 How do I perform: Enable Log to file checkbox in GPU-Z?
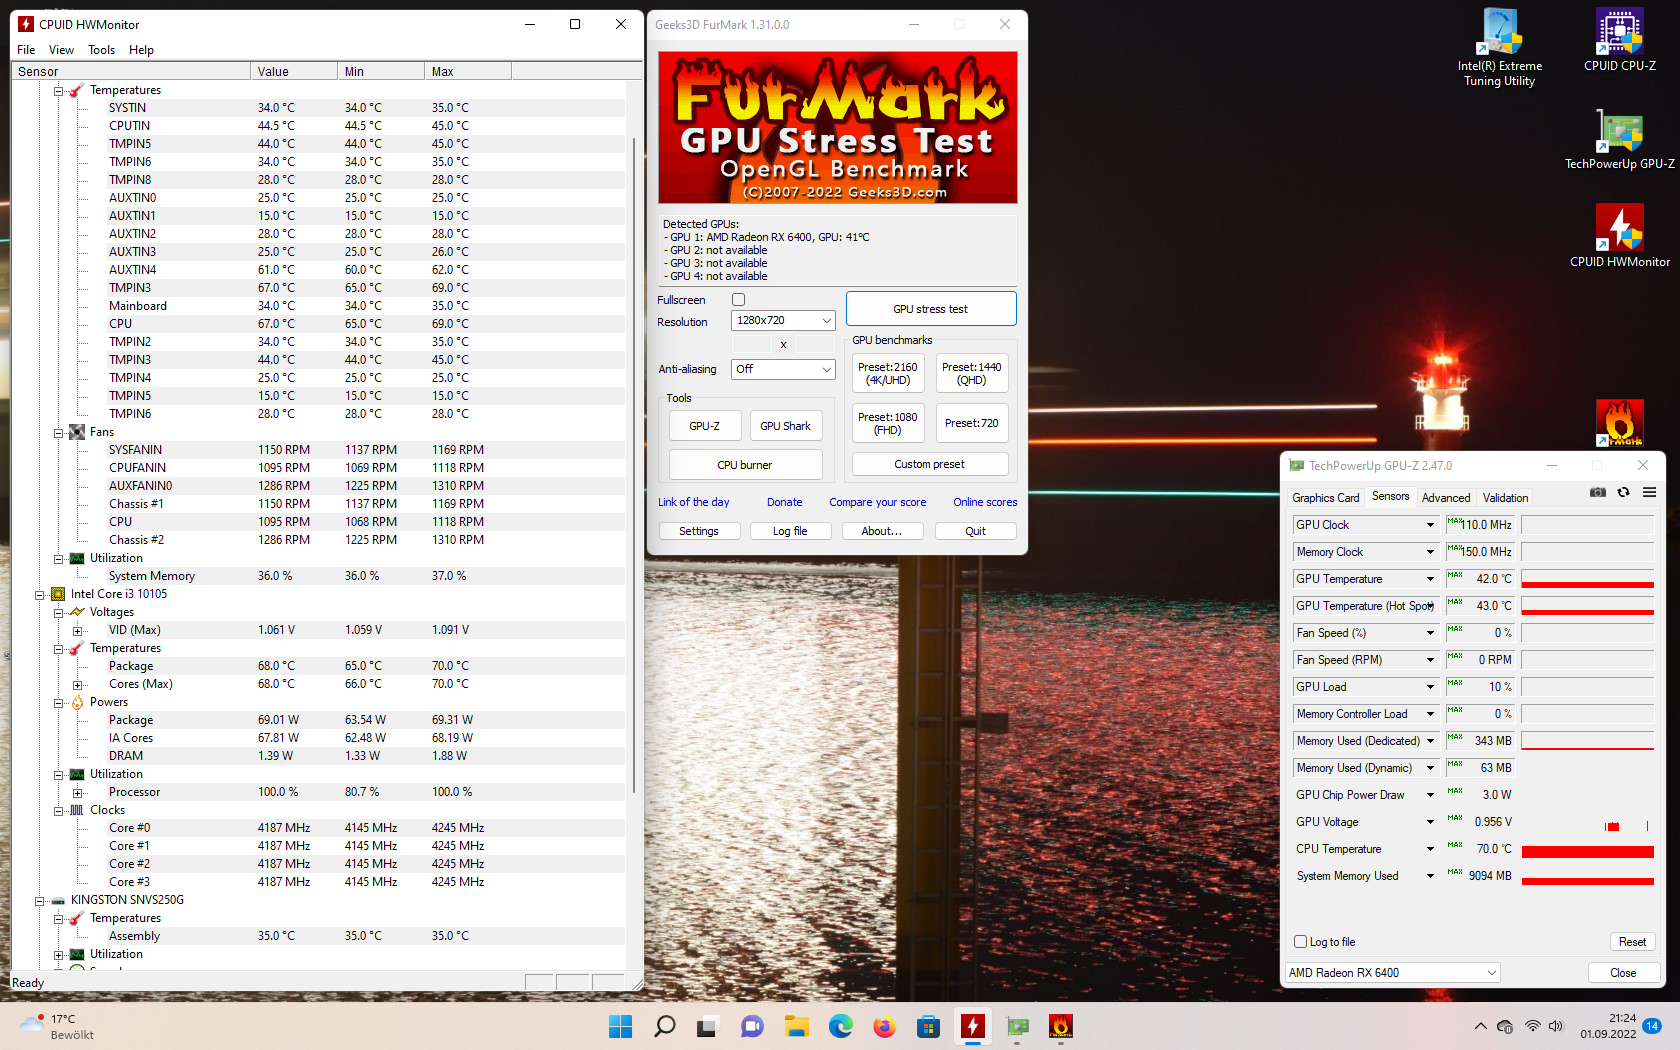coord(1300,942)
